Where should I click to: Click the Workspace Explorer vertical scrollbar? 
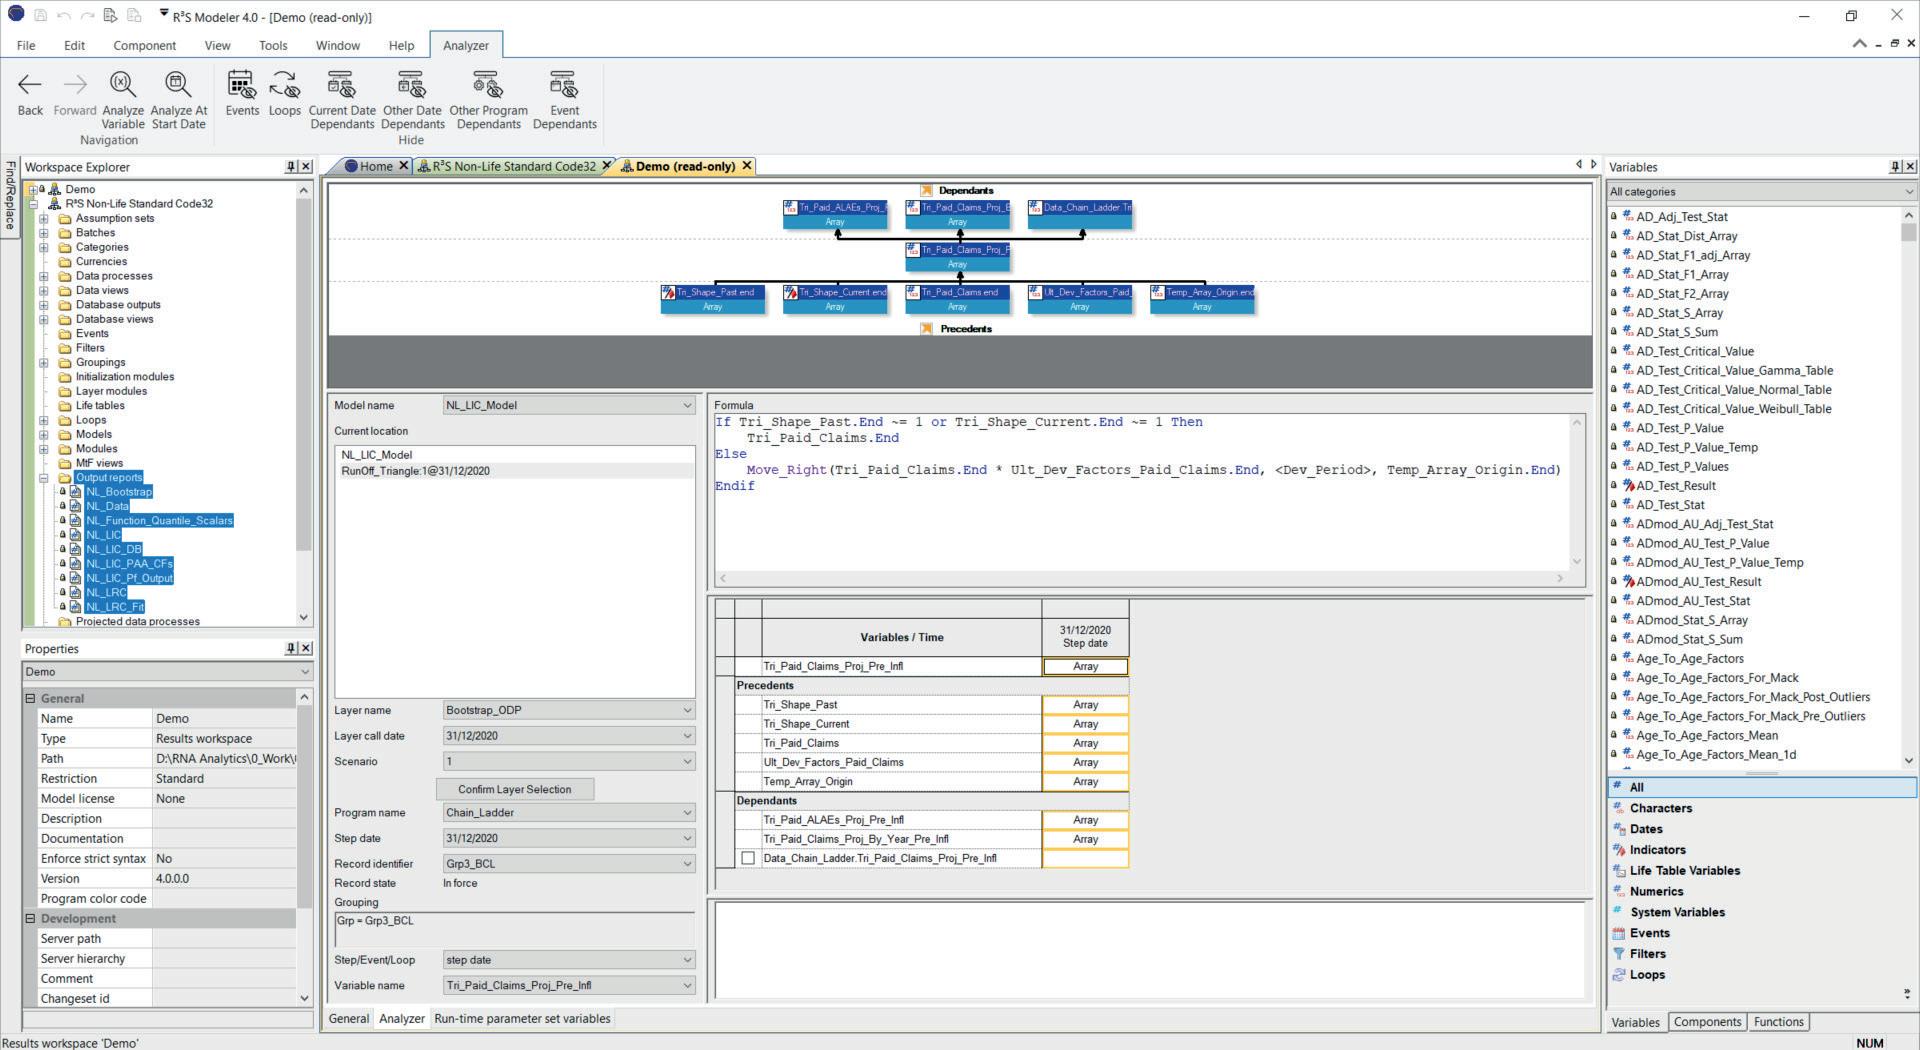[x=304, y=403]
